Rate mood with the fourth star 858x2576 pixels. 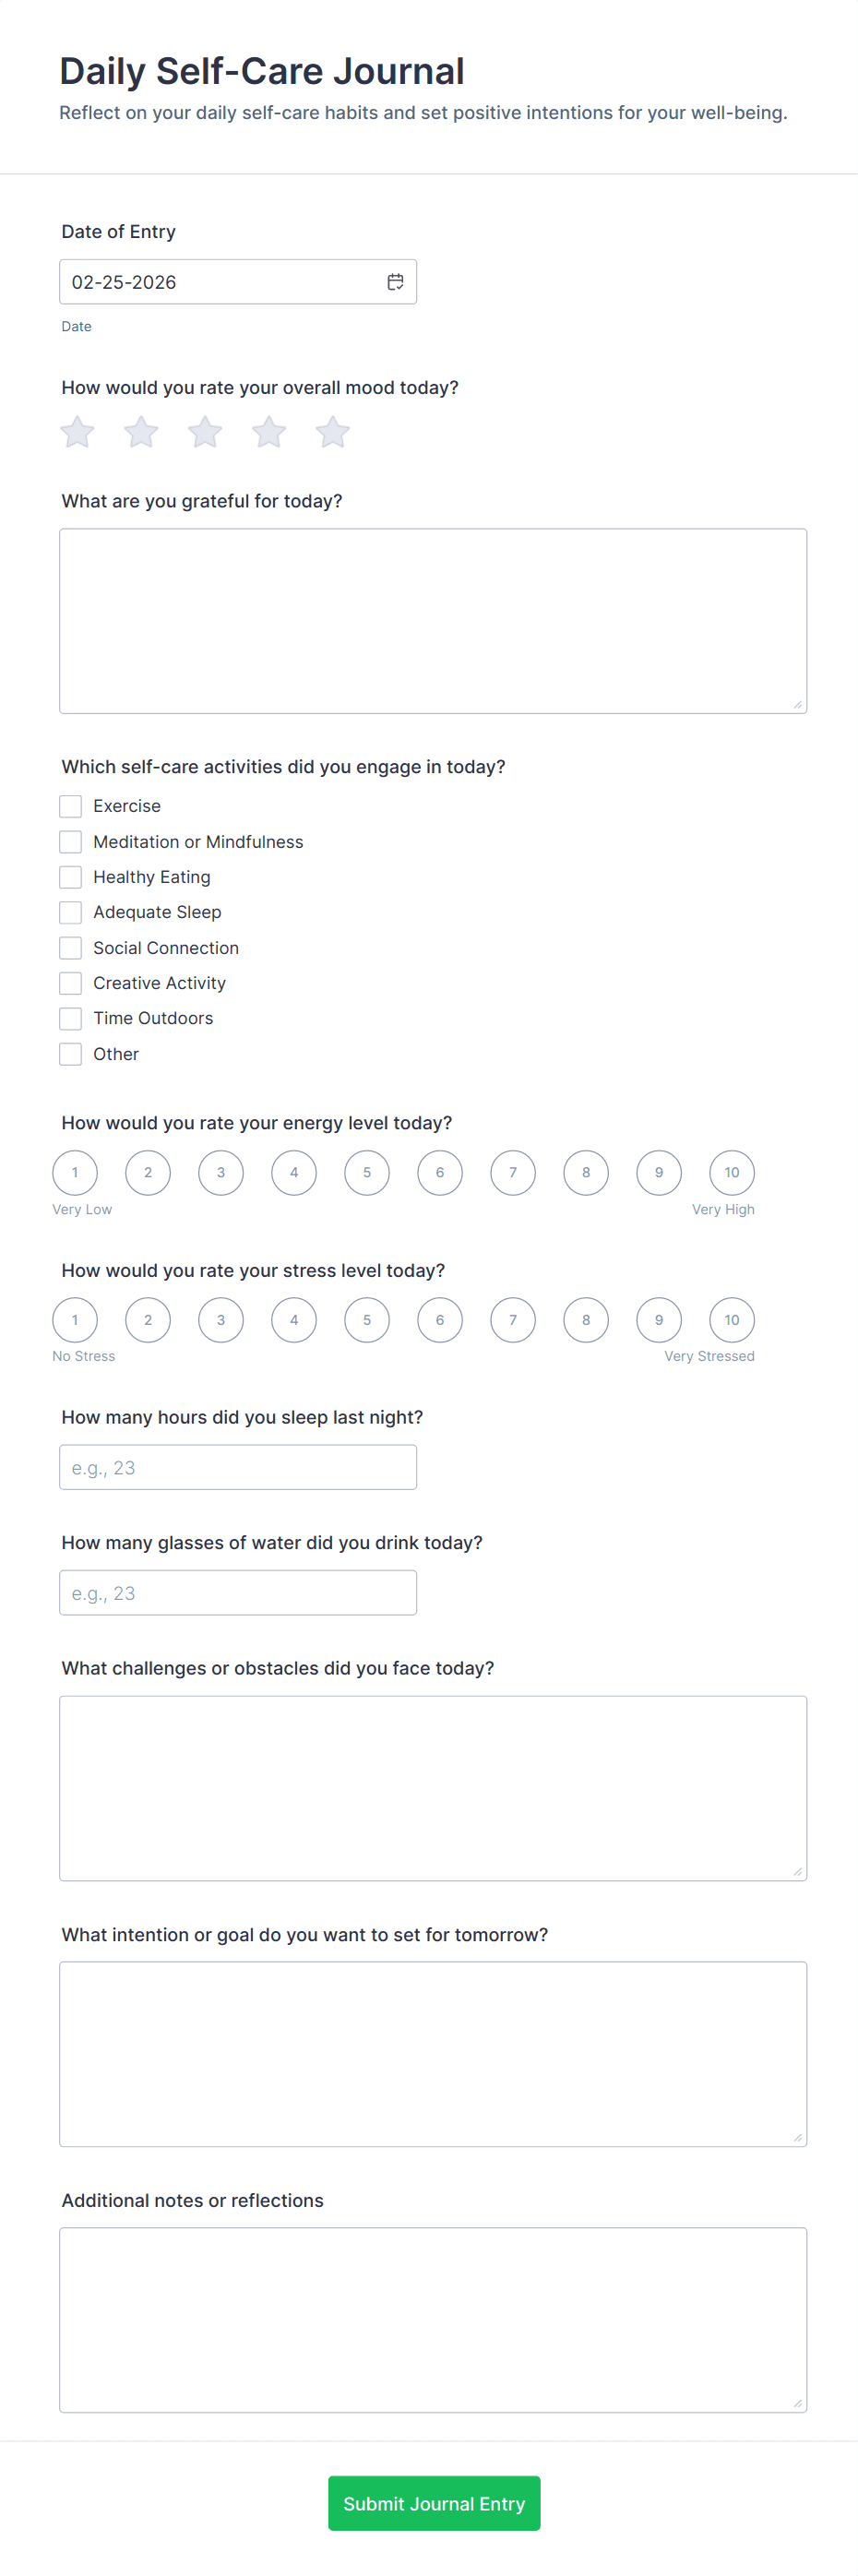tap(269, 432)
